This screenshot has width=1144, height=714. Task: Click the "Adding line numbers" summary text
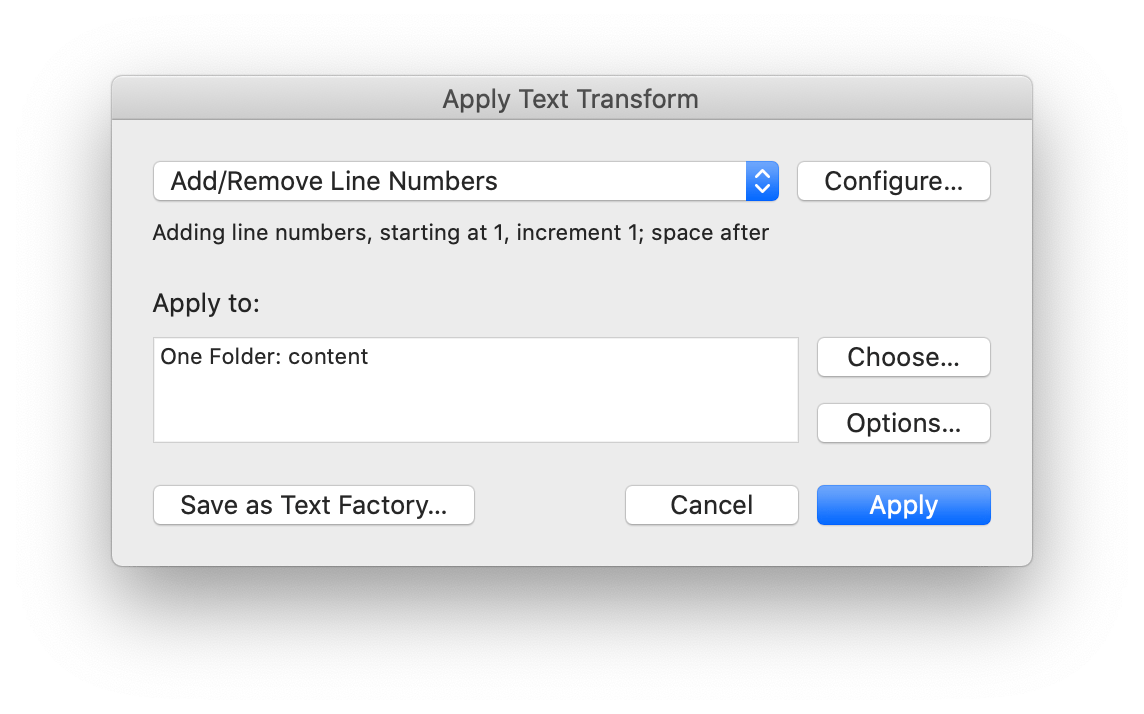click(x=262, y=234)
